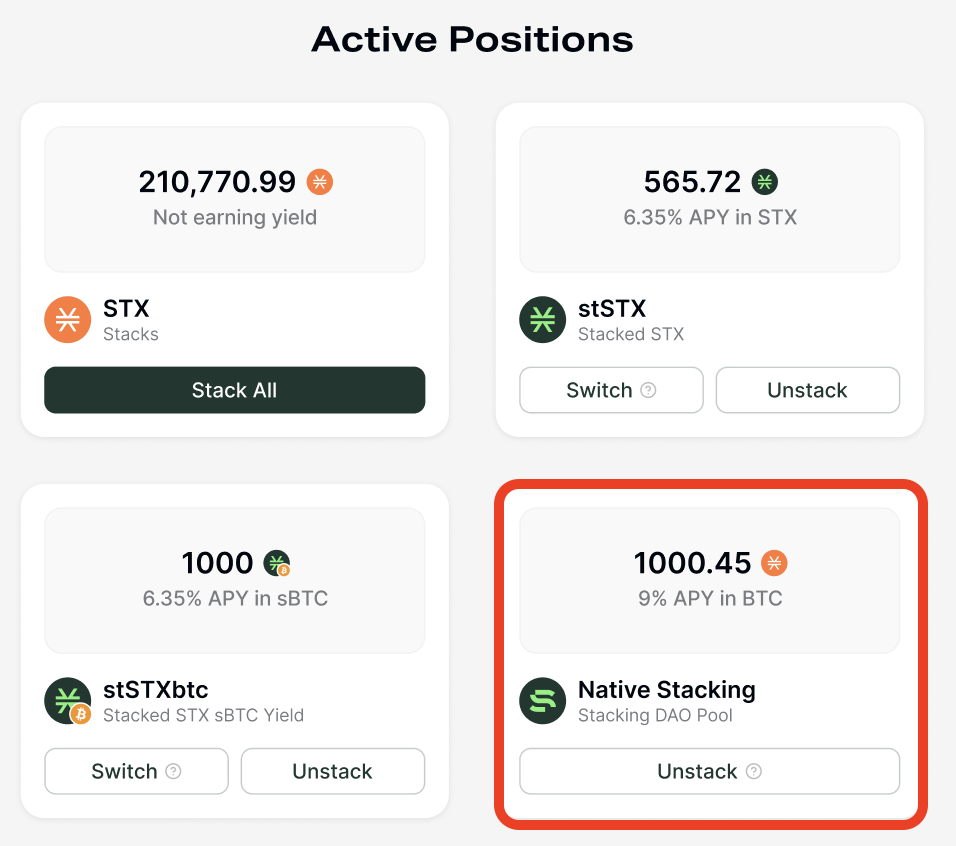Click help icon on Native Stacking Unstack
Image resolution: width=956 pixels, height=846 pixels.
coord(754,771)
